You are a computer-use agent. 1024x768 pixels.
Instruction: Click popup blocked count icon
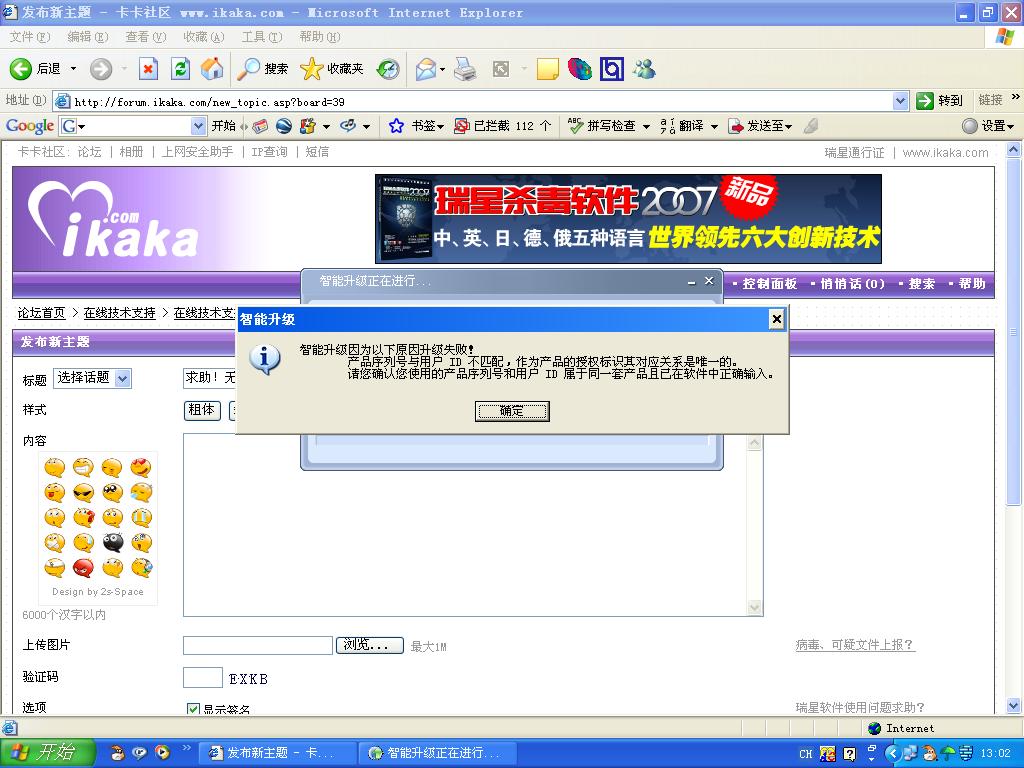[461, 125]
